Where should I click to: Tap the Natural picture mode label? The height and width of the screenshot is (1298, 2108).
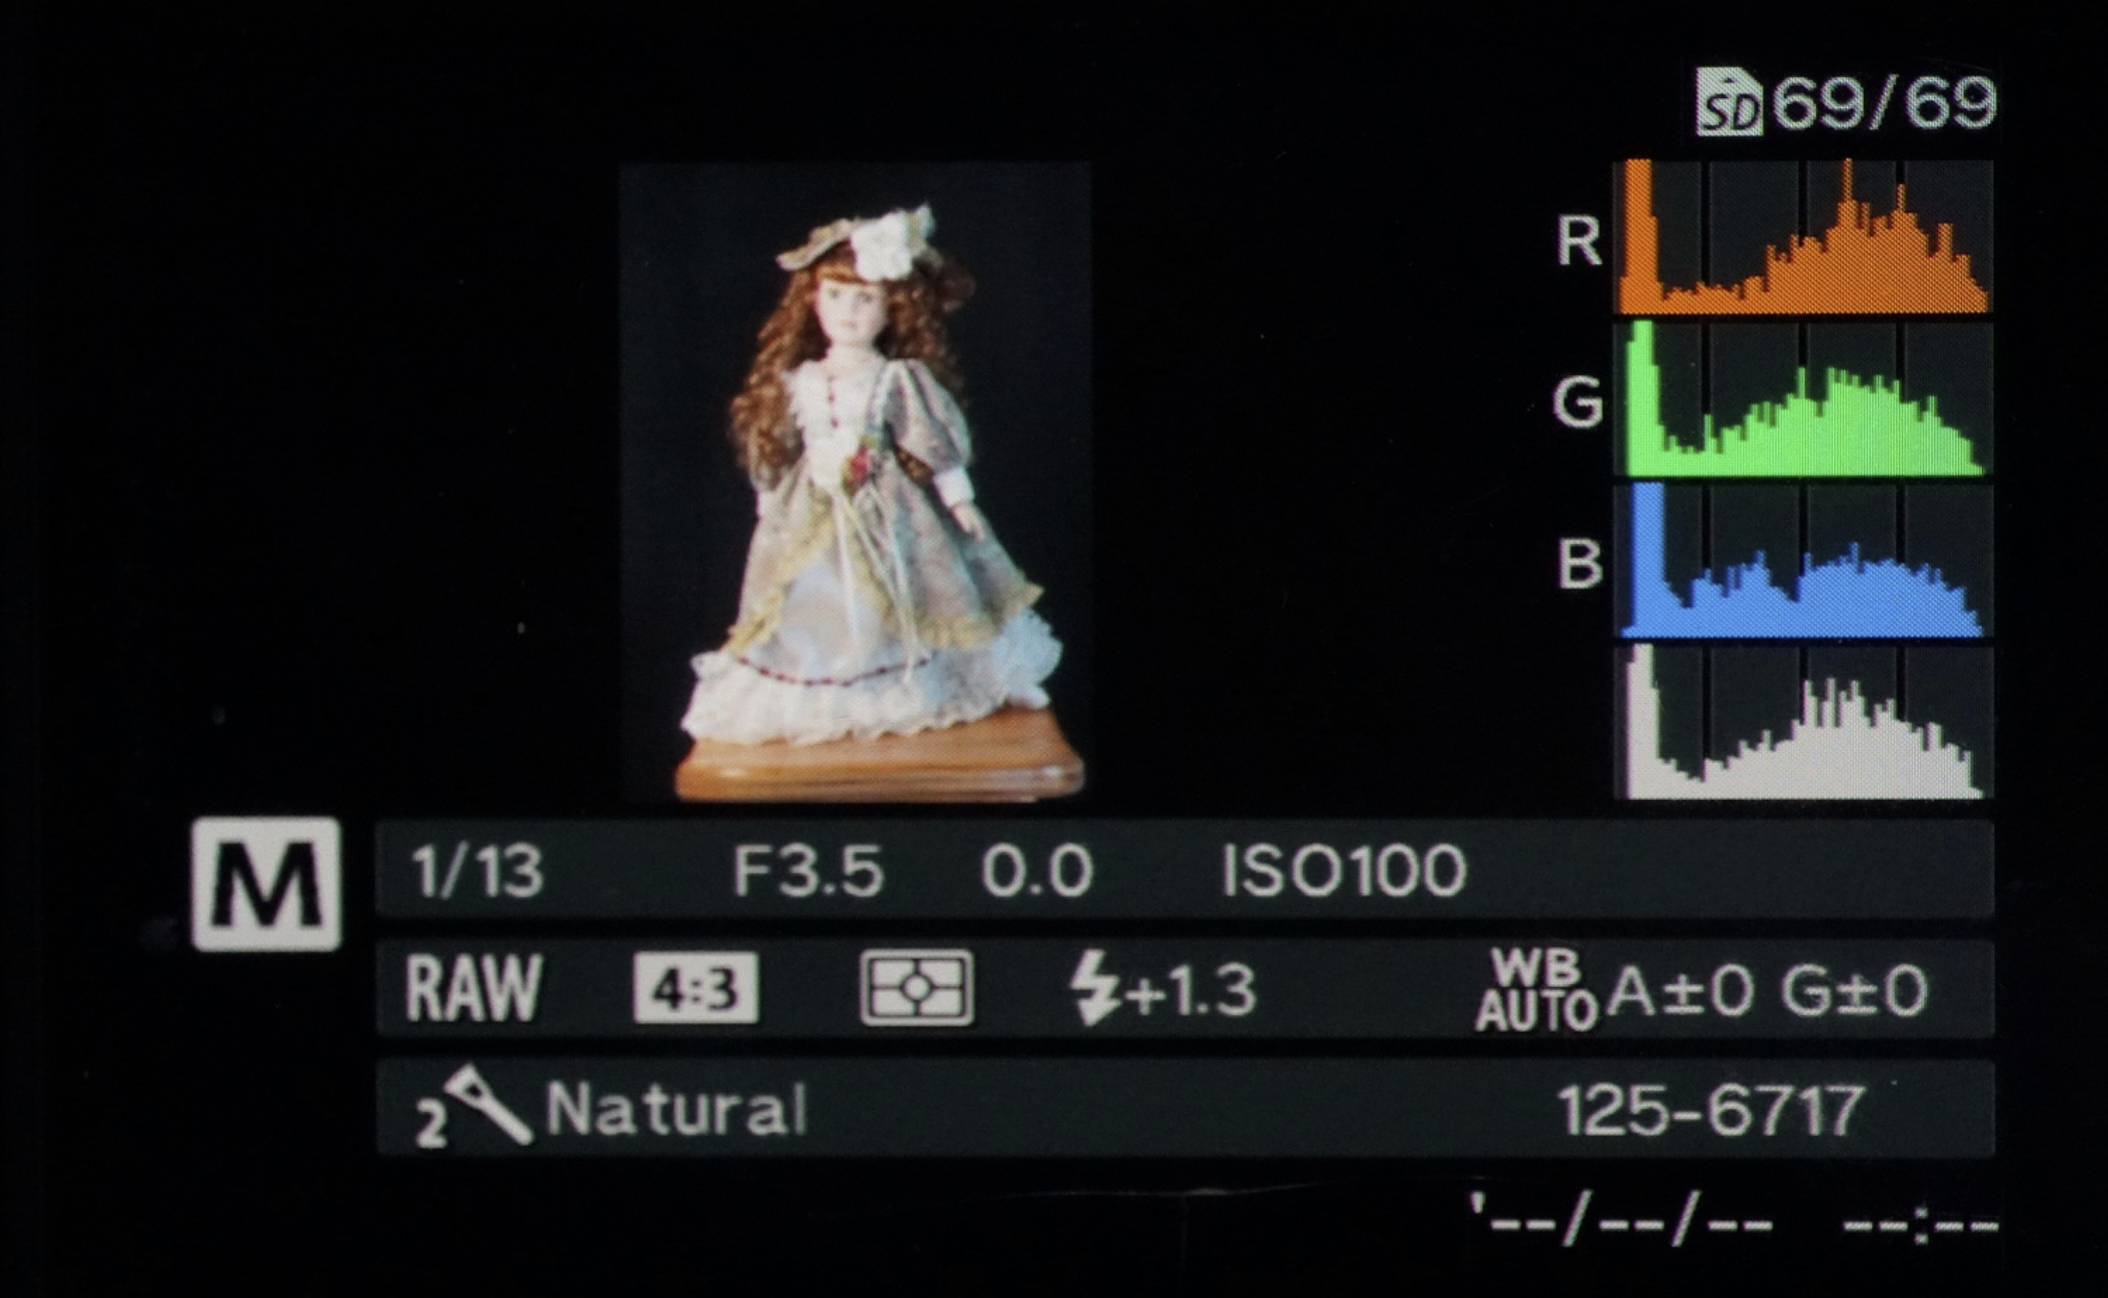676,1110
